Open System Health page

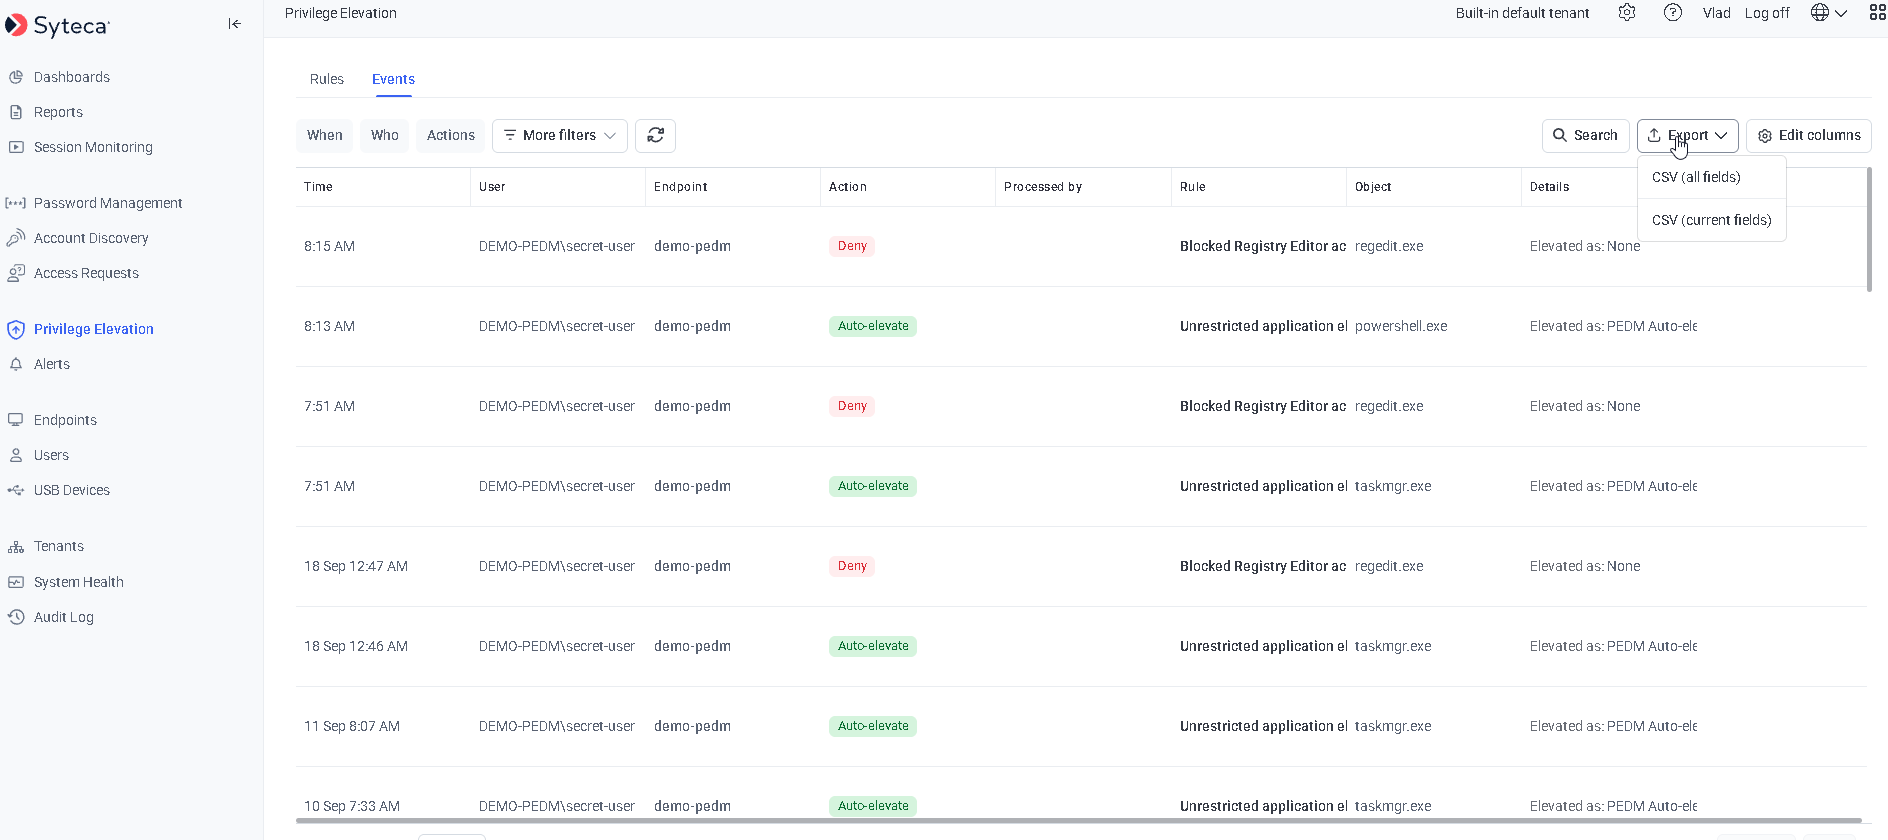click(79, 582)
